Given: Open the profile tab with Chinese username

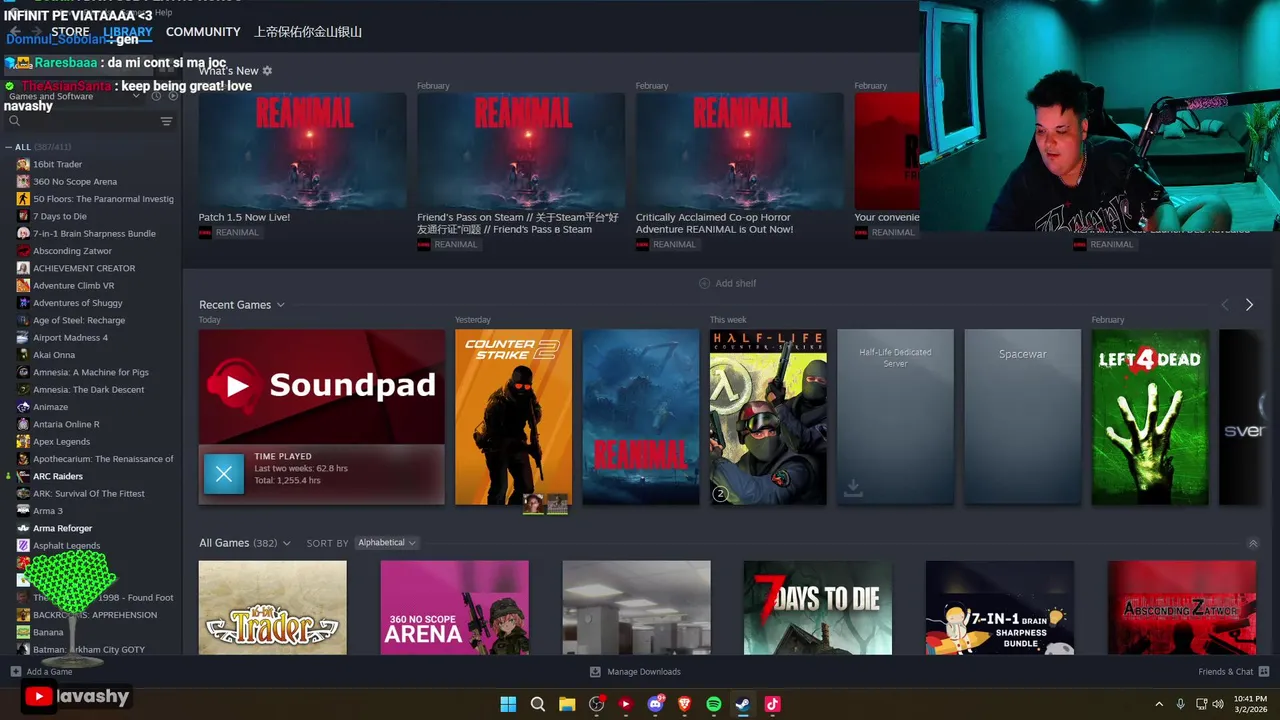Looking at the screenshot, I should (308, 32).
